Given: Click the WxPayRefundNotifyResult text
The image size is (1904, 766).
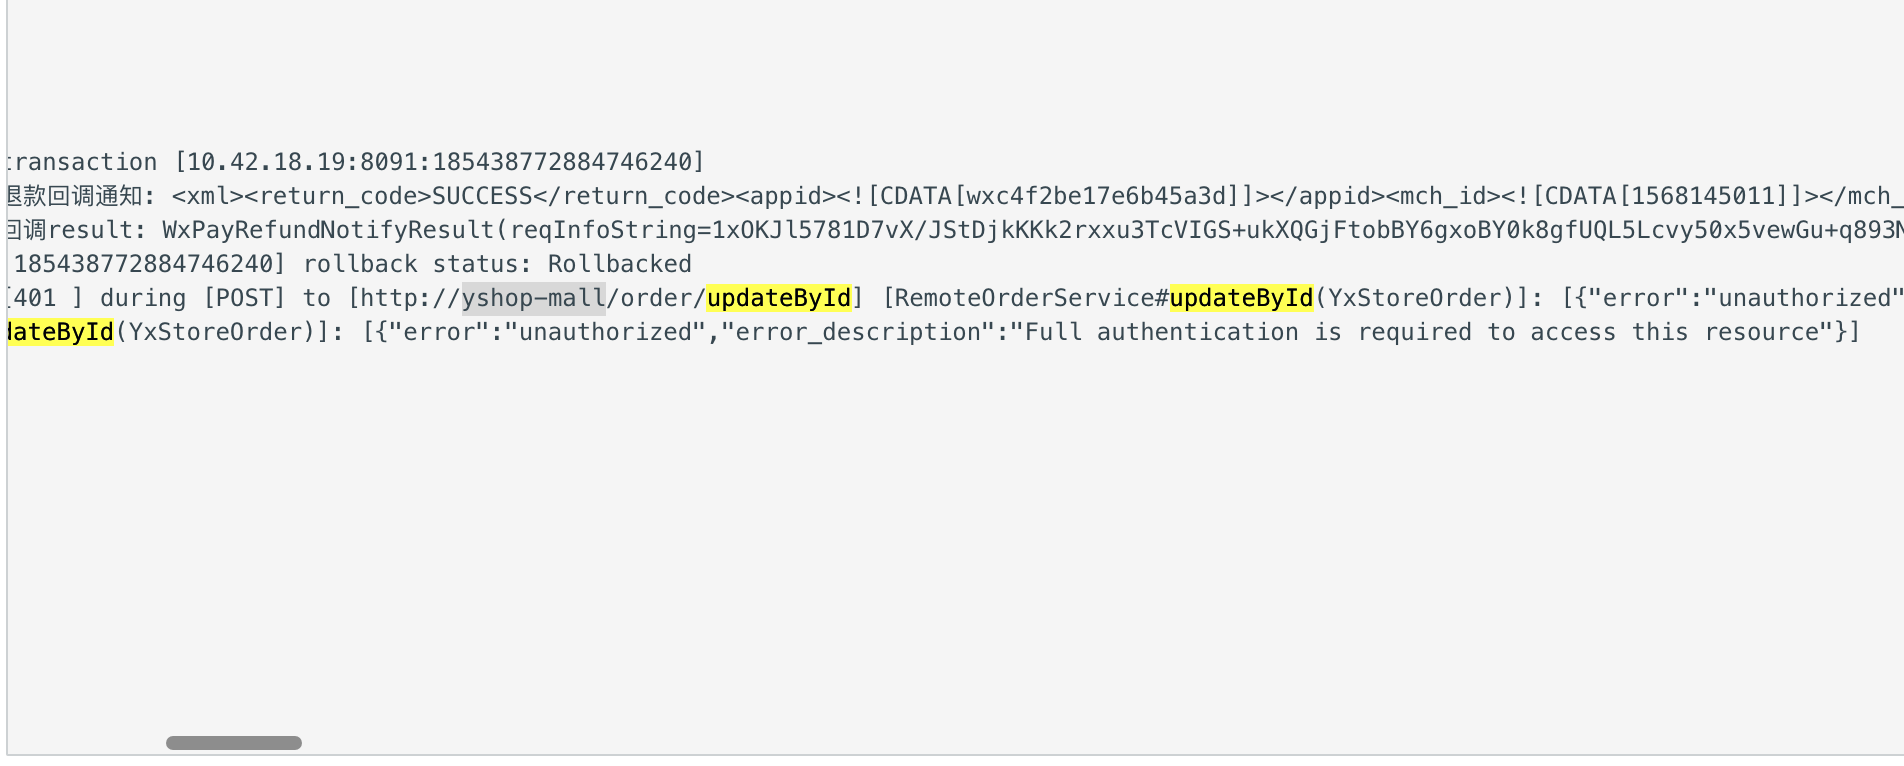Looking at the screenshot, I should click(x=329, y=230).
